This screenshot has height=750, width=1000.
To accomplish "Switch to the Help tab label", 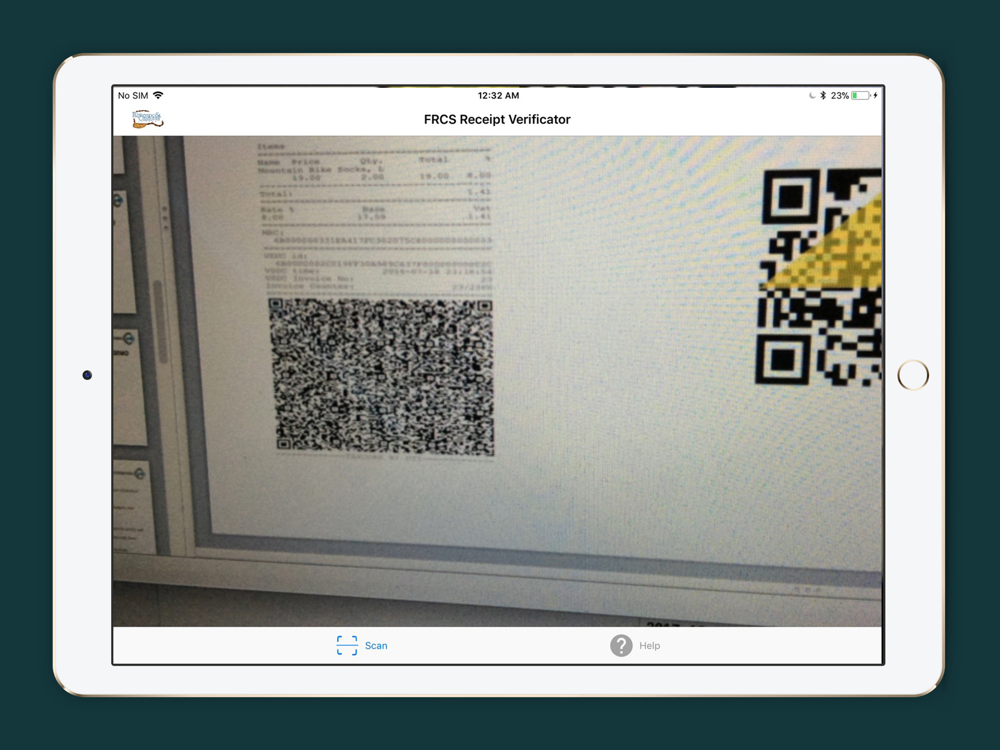I will tap(650, 646).
